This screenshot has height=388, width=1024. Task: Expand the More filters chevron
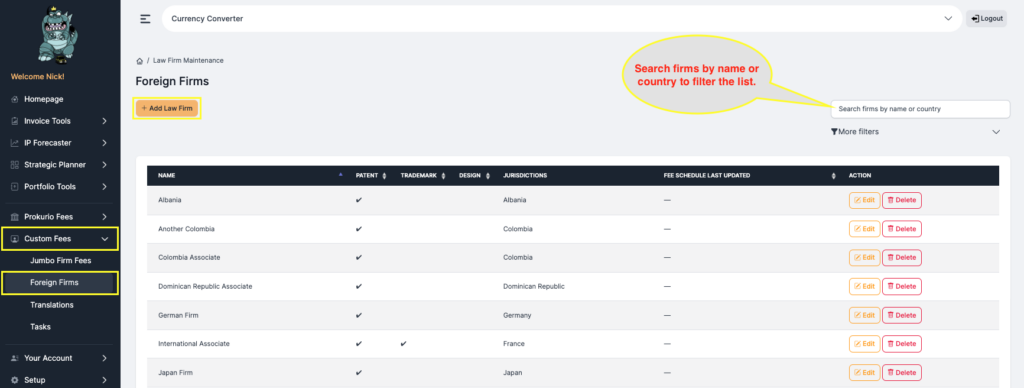point(996,132)
